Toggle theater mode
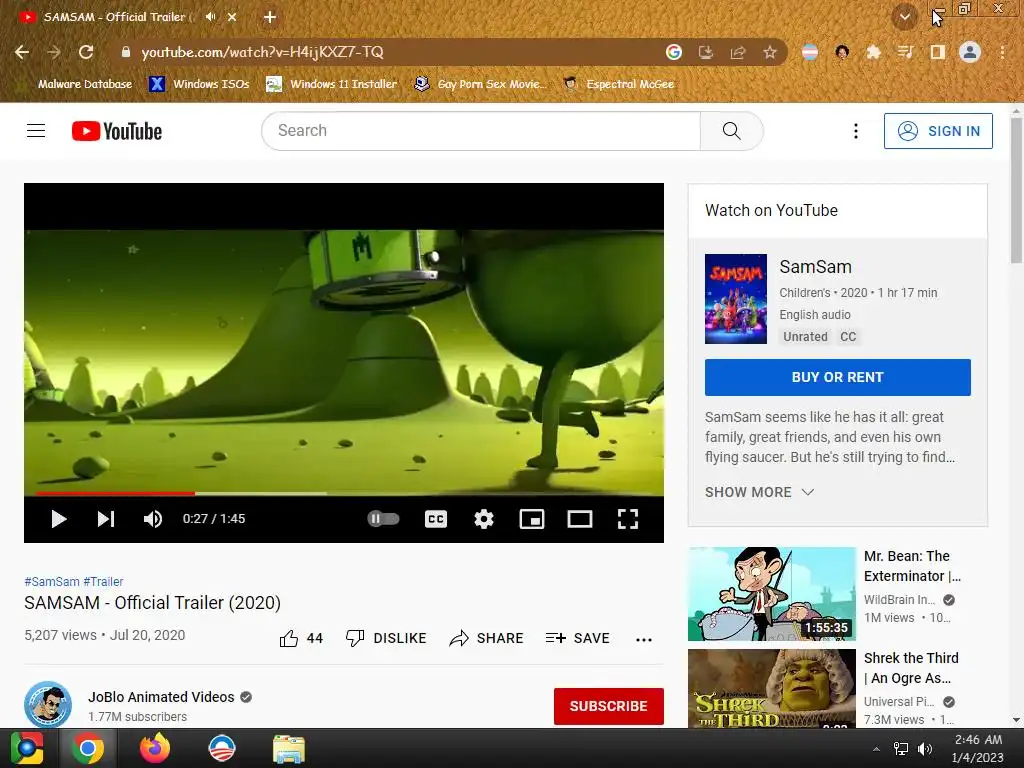This screenshot has width=1024, height=768. coord(580,519)
